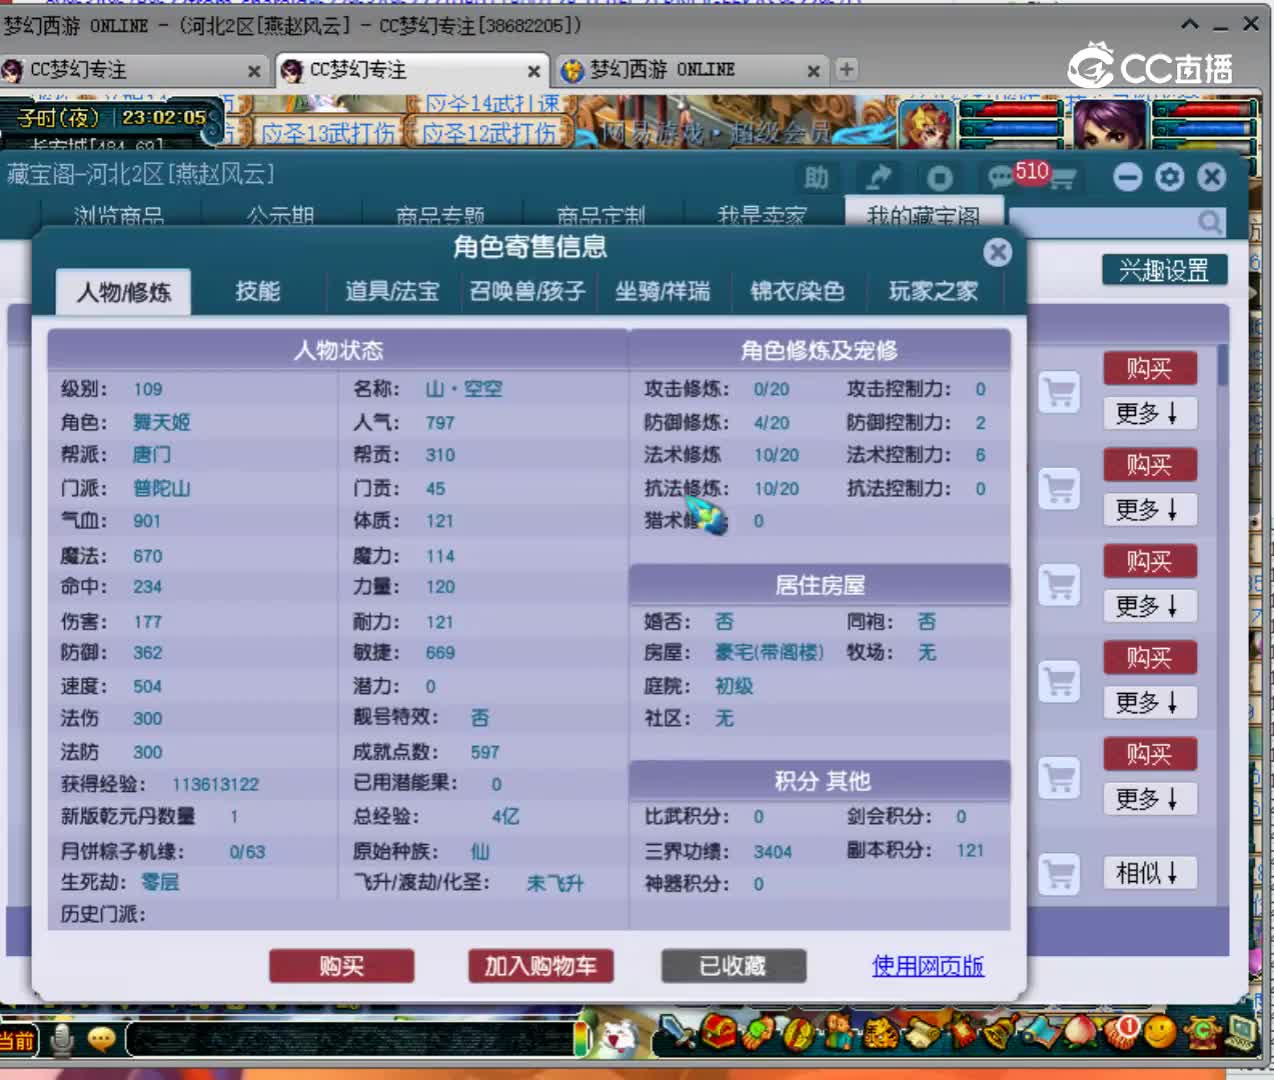Click the magnifier search icon in 藏宝阁
This screenshot has height=1080, width=1274.
[1209, 221]
